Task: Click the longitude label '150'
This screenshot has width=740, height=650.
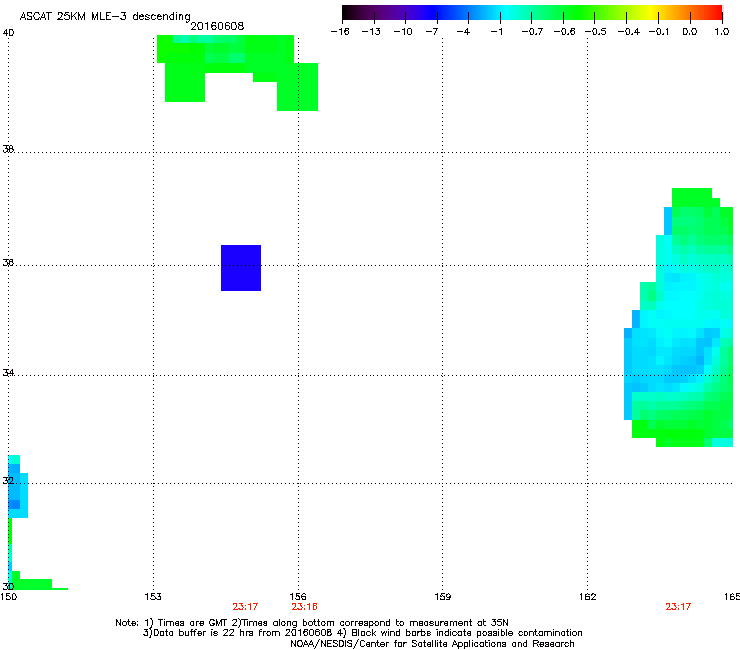Action: coord(8,597)
